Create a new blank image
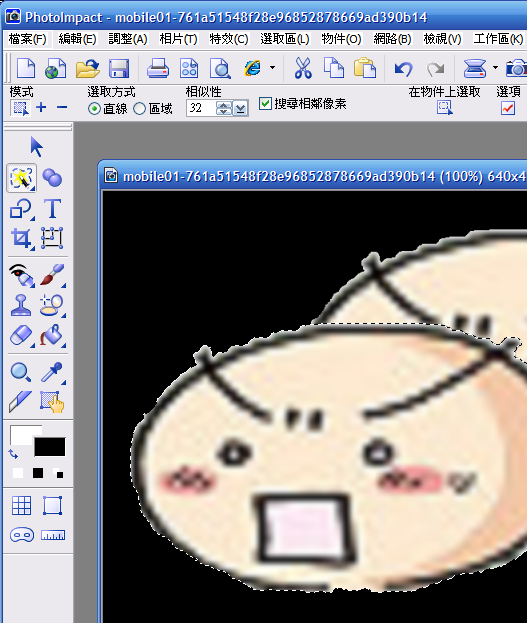Image resolution: width=527 pixels, height=623 pixels. click(26, 68)
